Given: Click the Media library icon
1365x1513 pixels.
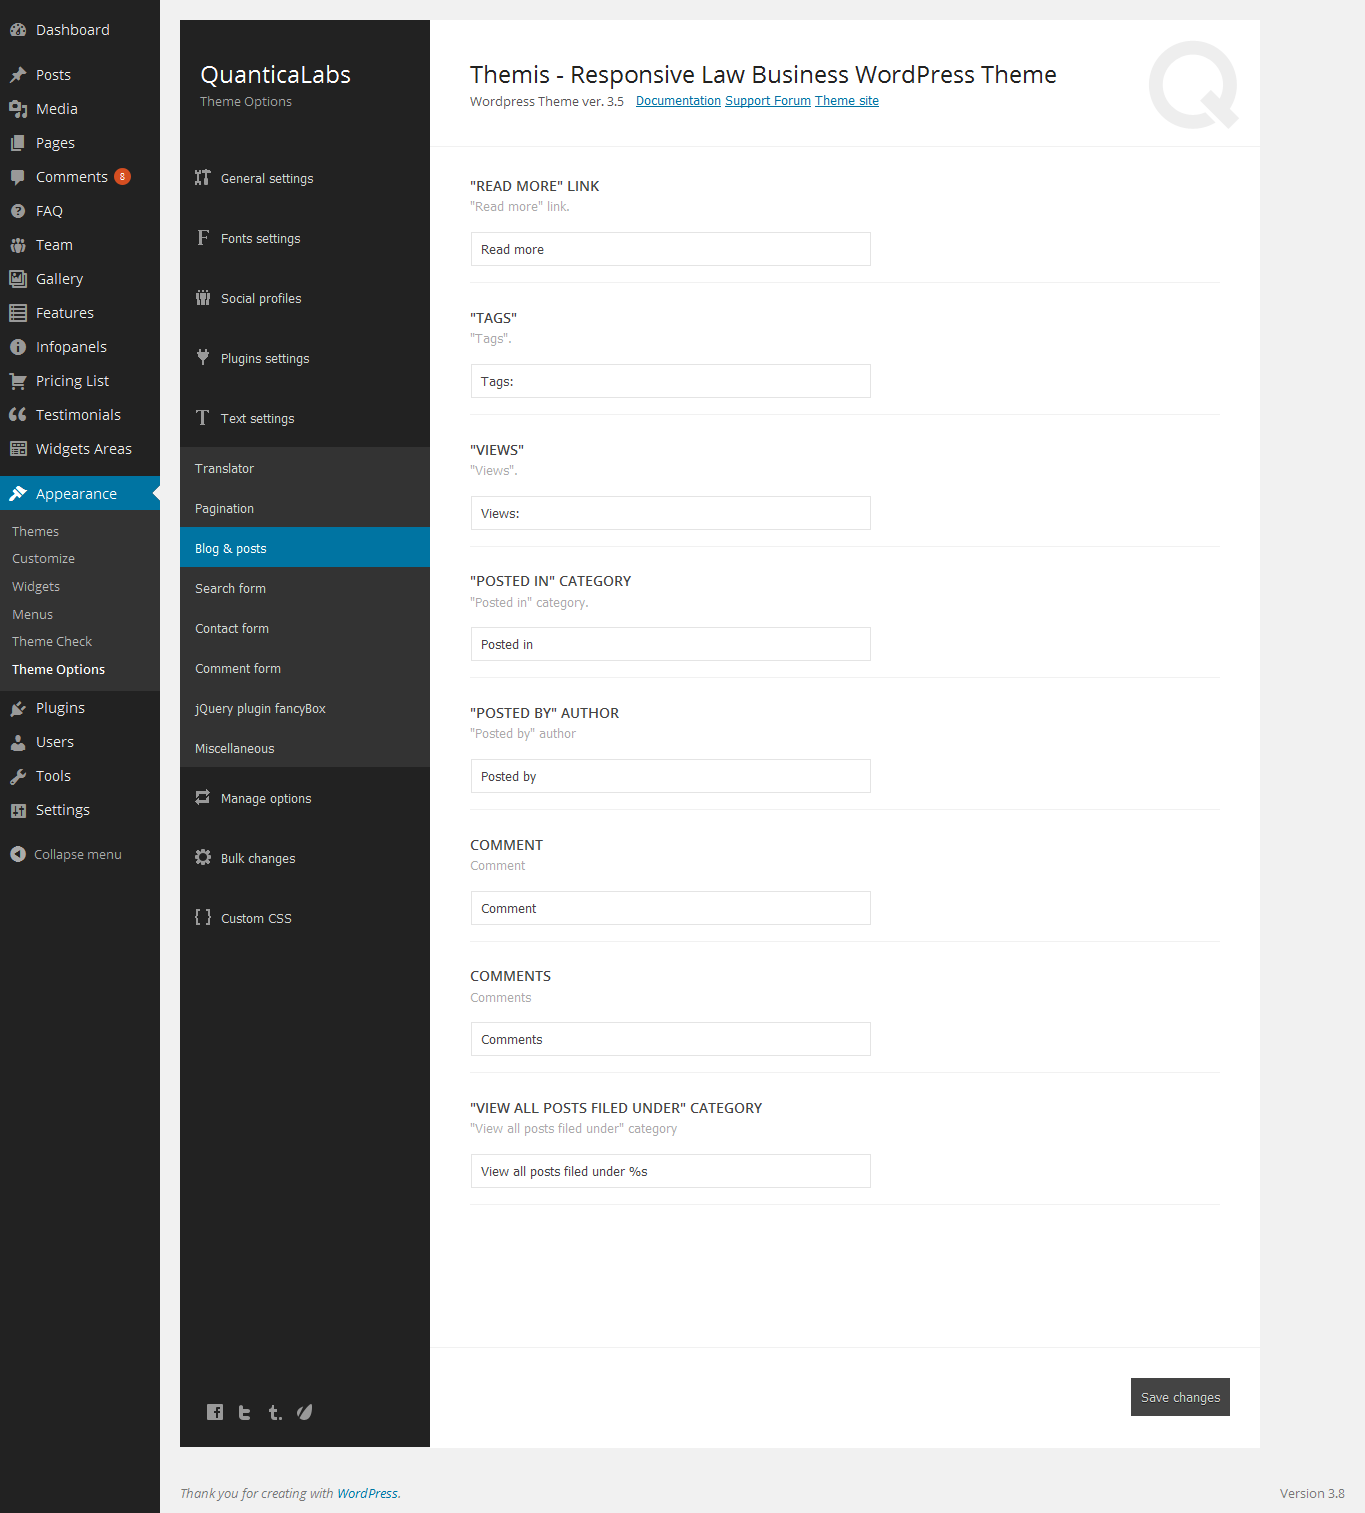Looking at the screenshot, I should (18, 109).
